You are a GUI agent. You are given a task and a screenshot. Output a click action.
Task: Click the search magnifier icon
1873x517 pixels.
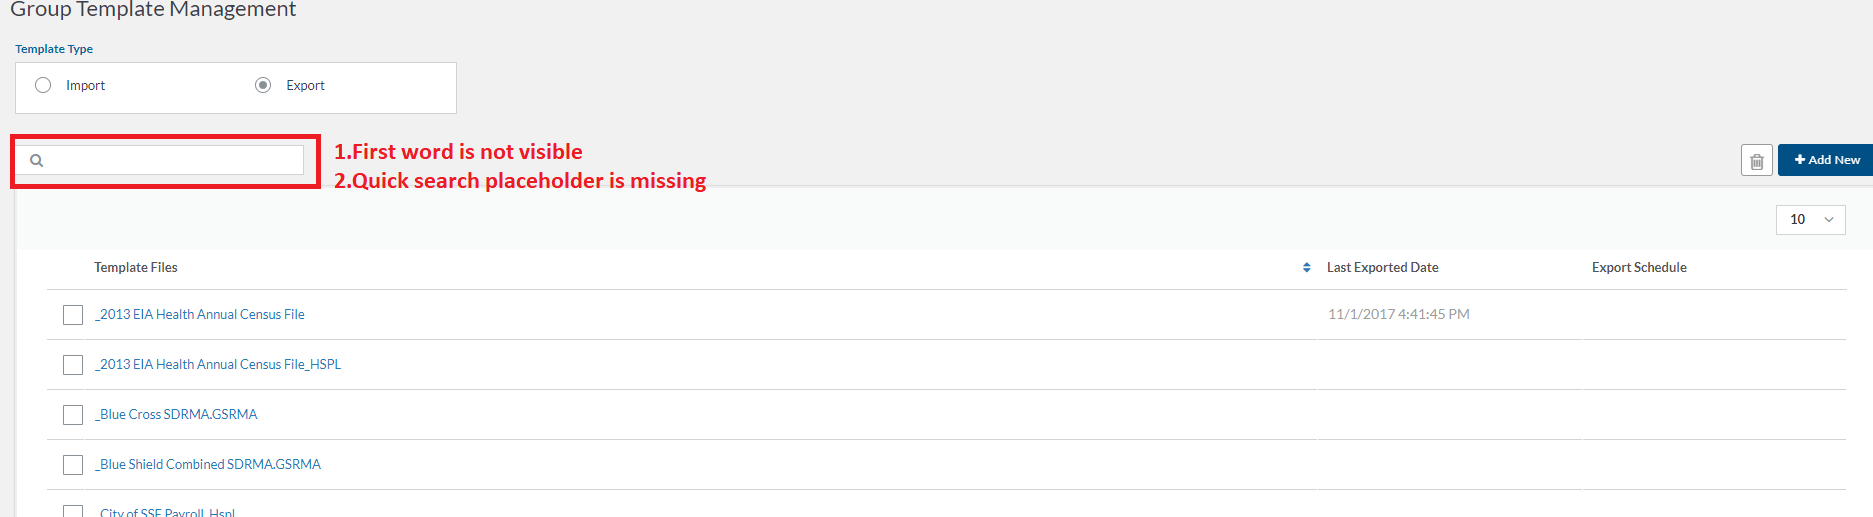point(37,160)
